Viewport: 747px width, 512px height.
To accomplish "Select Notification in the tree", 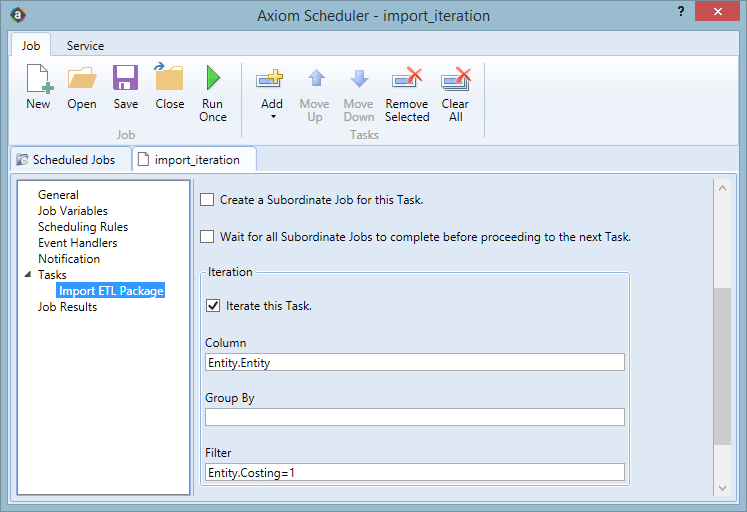I will click(x=69, y=259).
